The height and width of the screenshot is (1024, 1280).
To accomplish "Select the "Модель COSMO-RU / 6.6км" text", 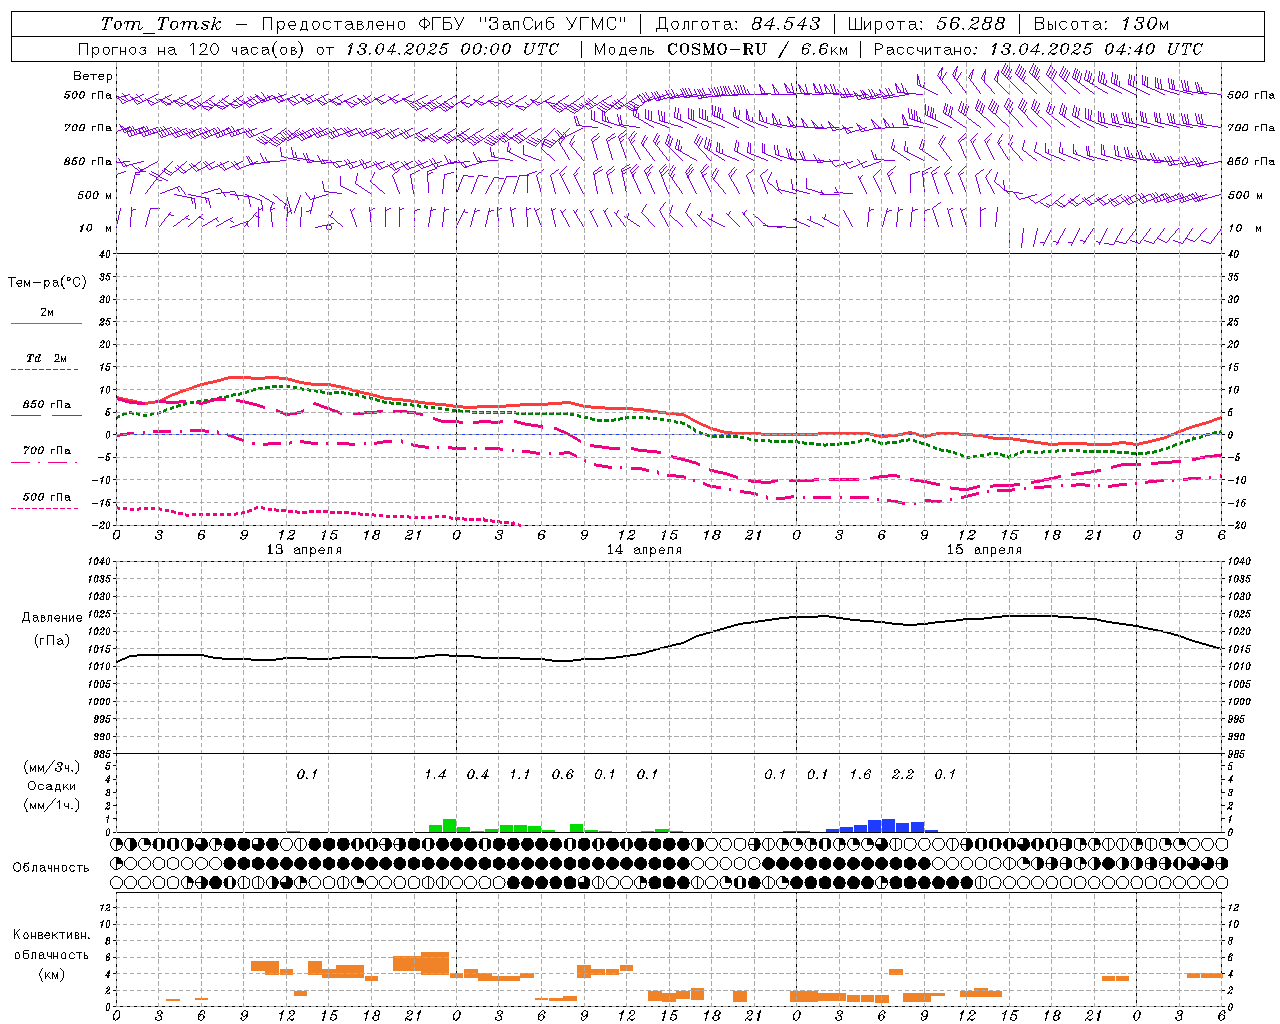I will (x=721, y=49).
